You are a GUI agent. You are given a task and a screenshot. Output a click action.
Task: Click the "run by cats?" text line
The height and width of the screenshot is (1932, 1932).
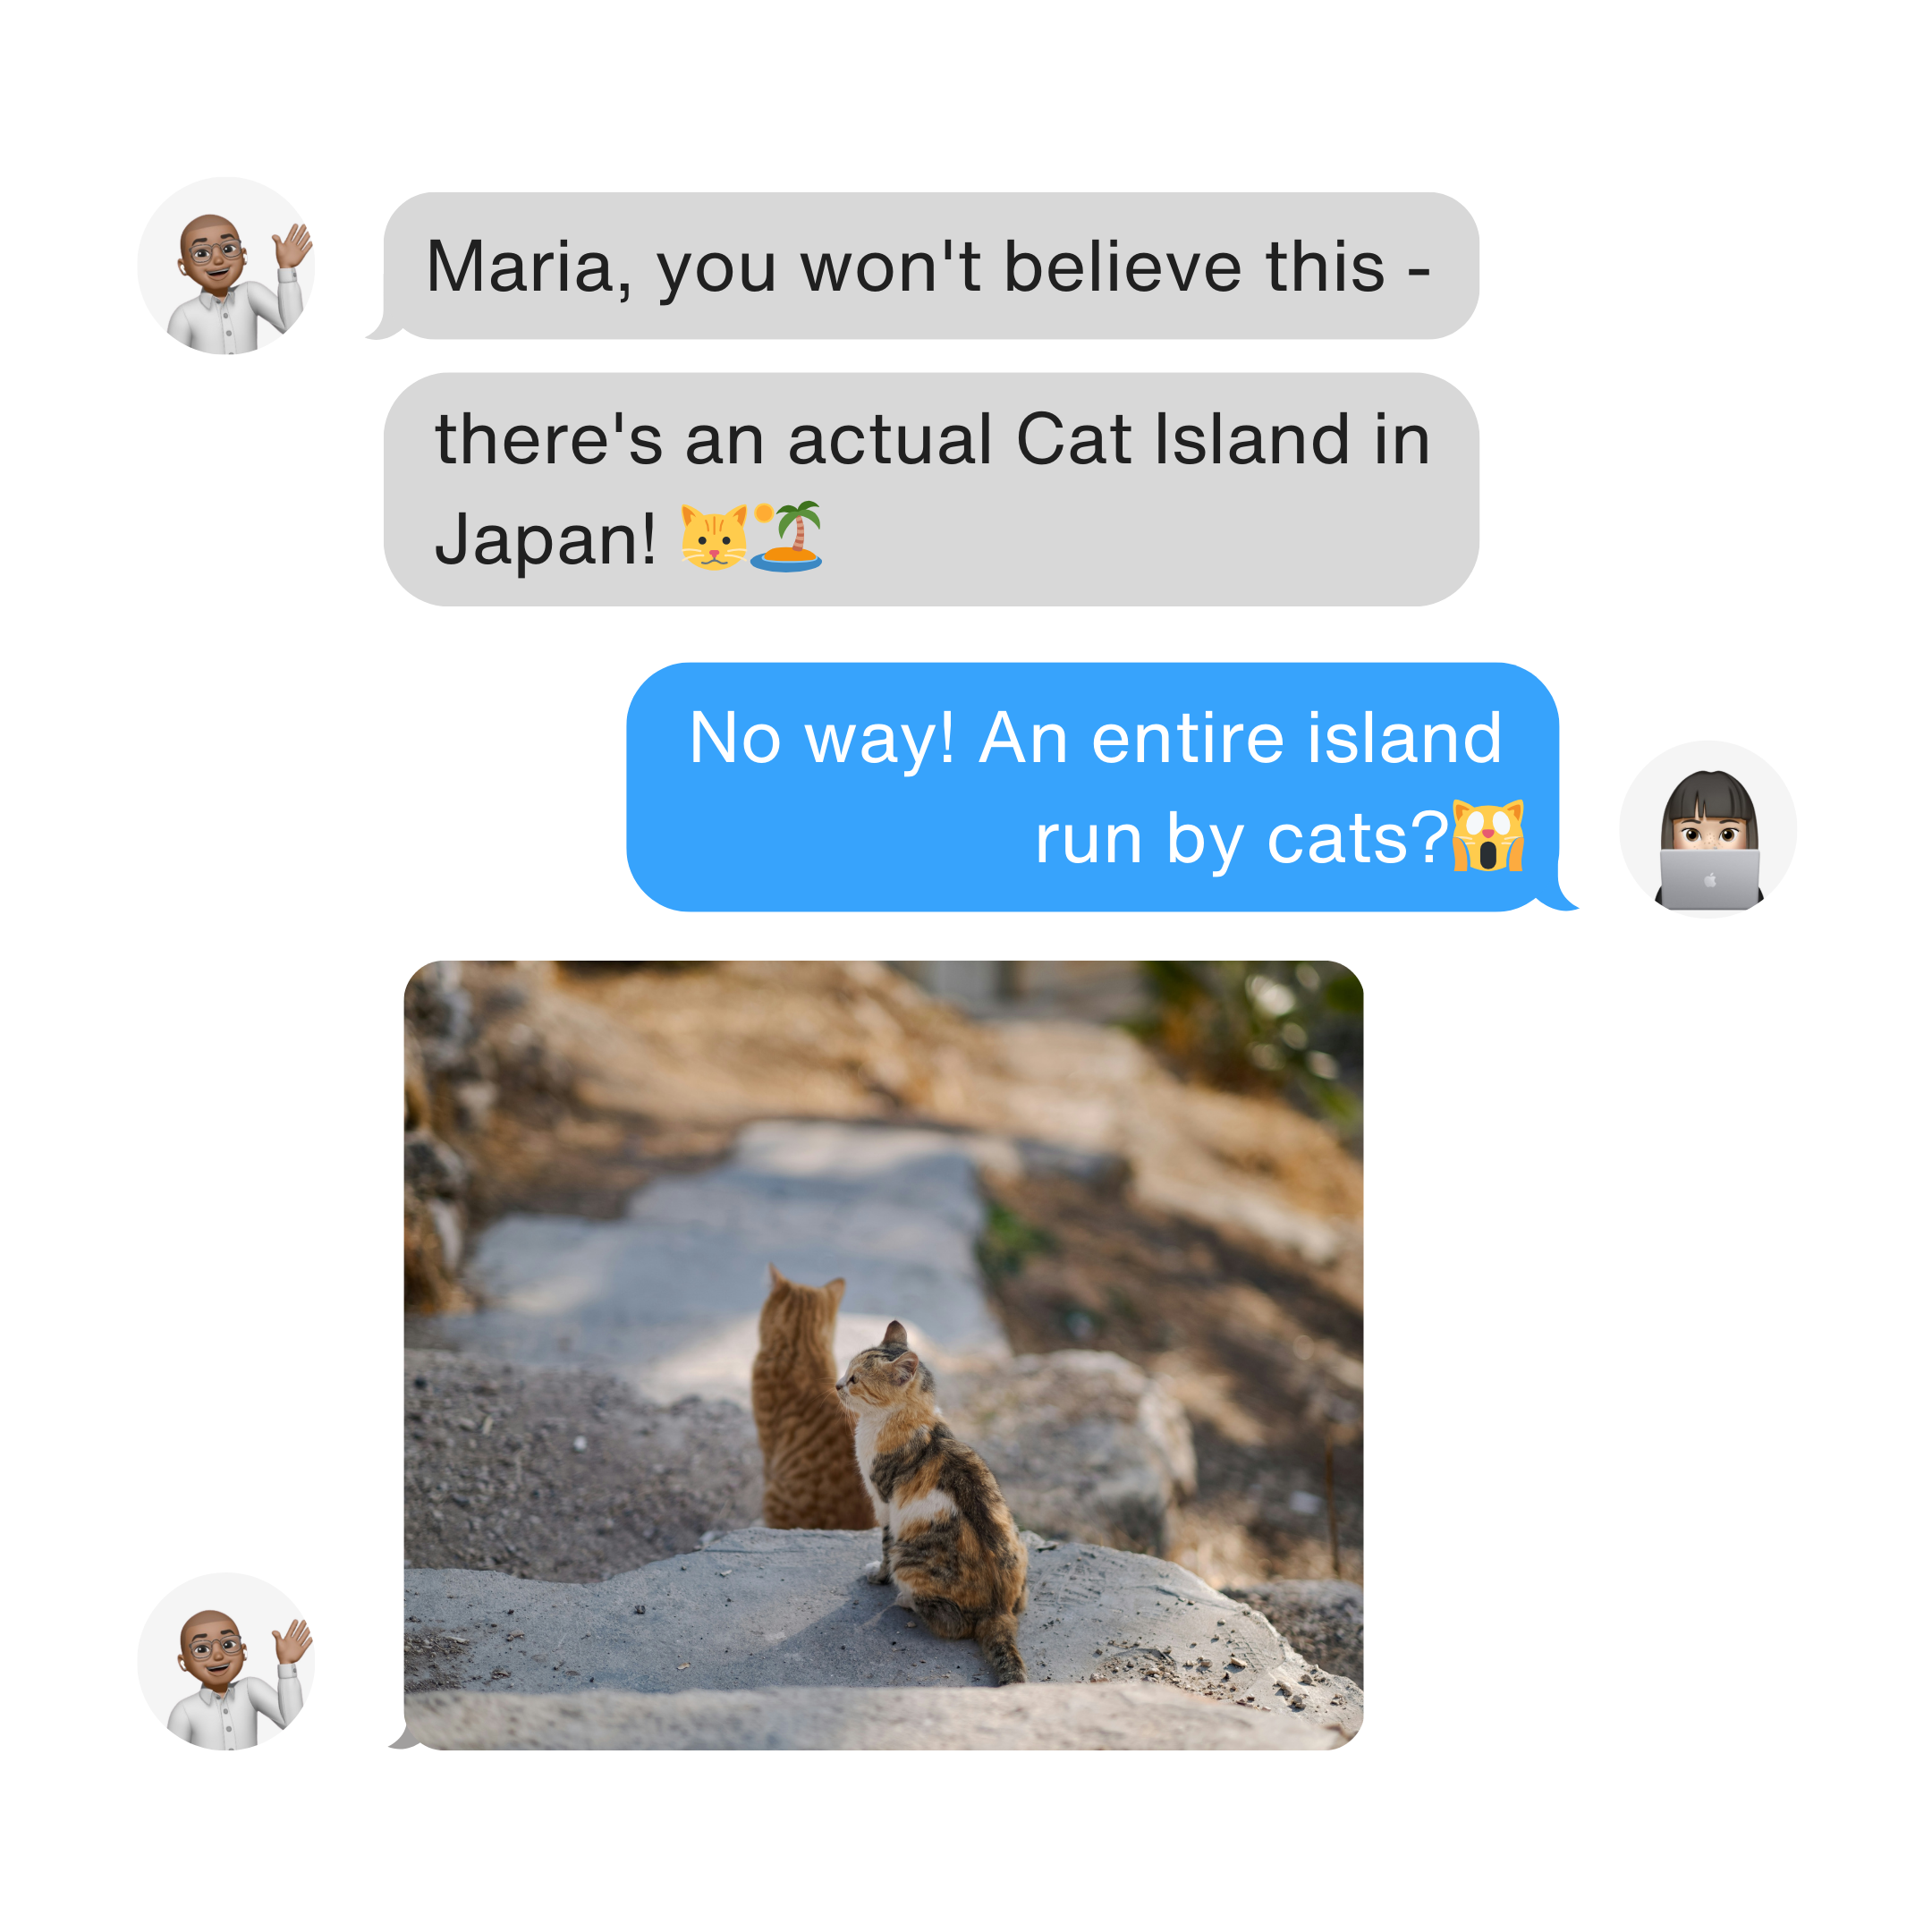[1241, 838]
